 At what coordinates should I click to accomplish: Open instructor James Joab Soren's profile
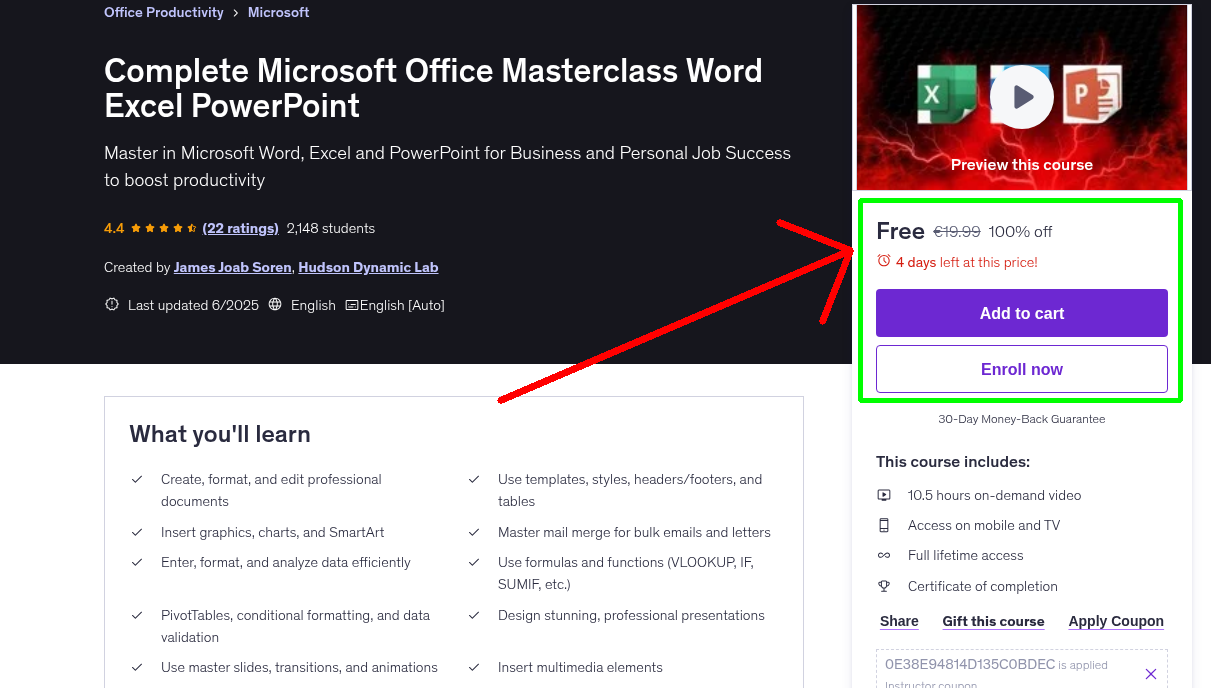233,267
